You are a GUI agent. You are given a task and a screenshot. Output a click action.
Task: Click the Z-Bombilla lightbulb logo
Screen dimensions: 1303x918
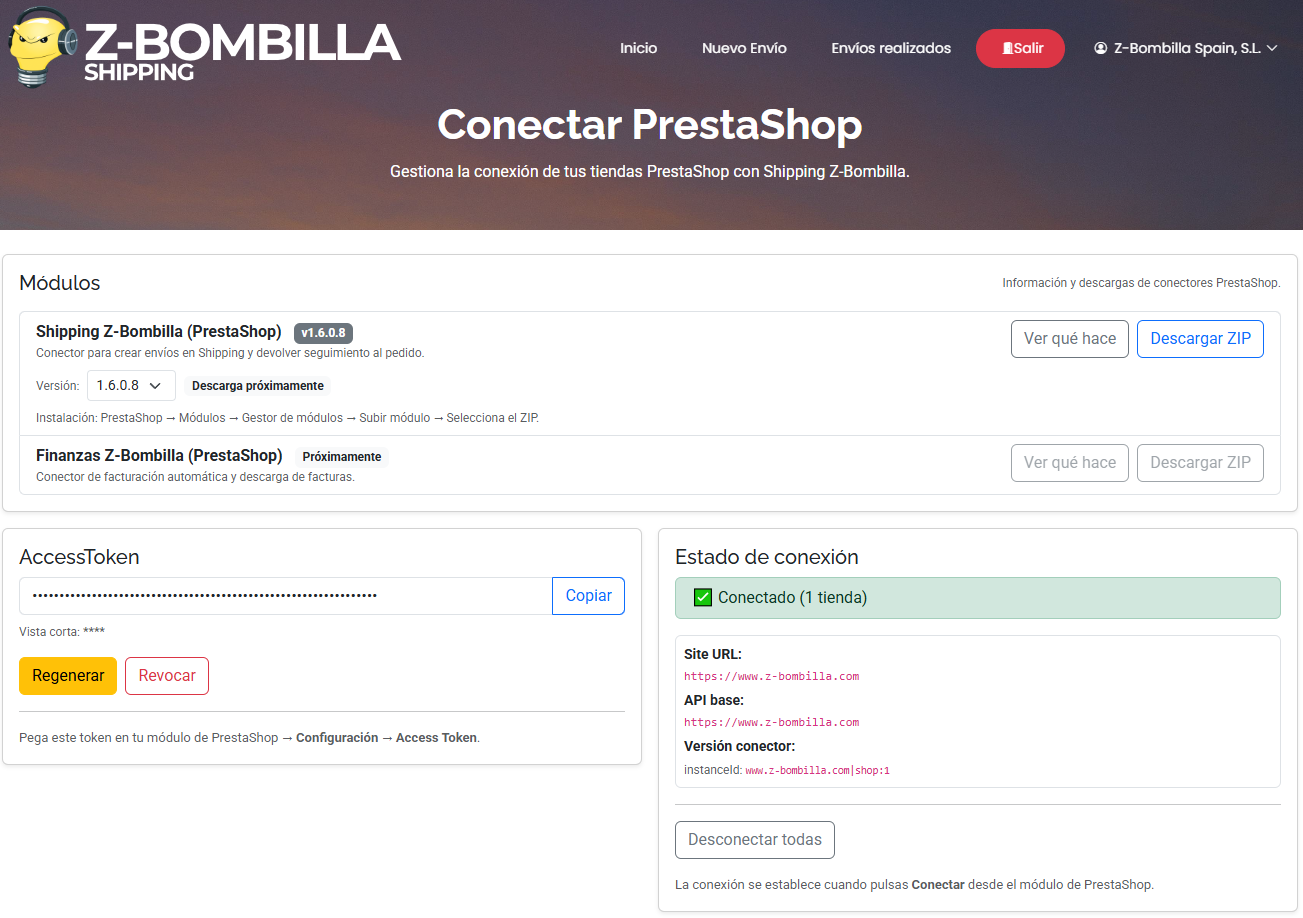click(42, 46)
